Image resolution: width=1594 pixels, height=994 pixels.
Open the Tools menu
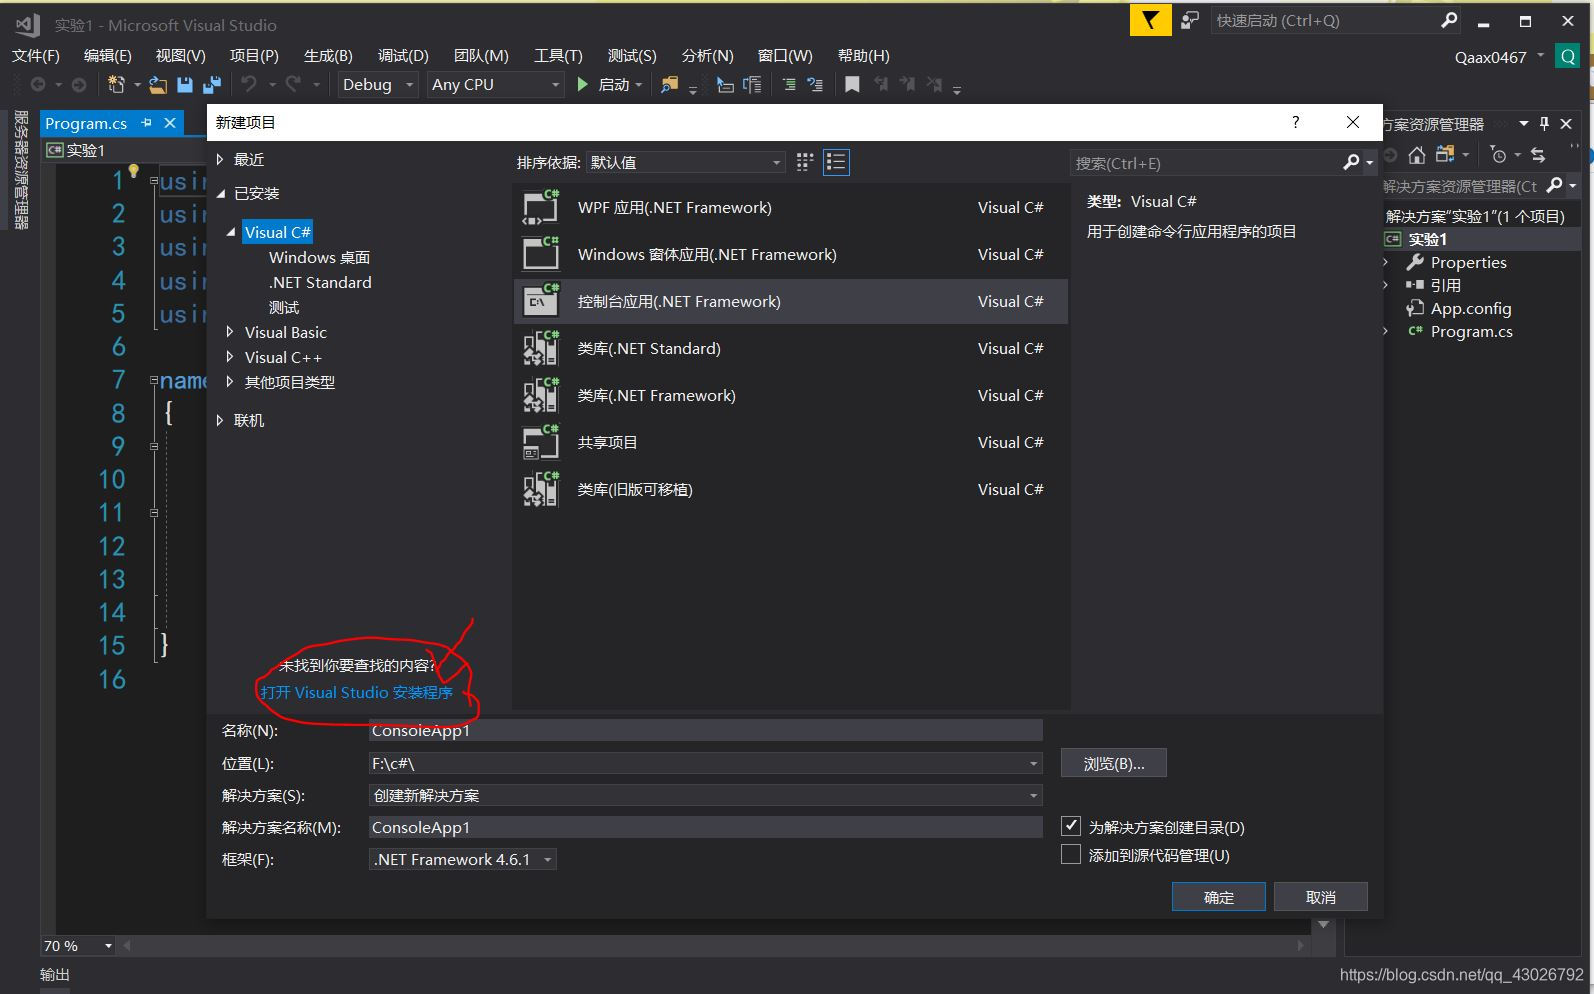click(558, 56)
